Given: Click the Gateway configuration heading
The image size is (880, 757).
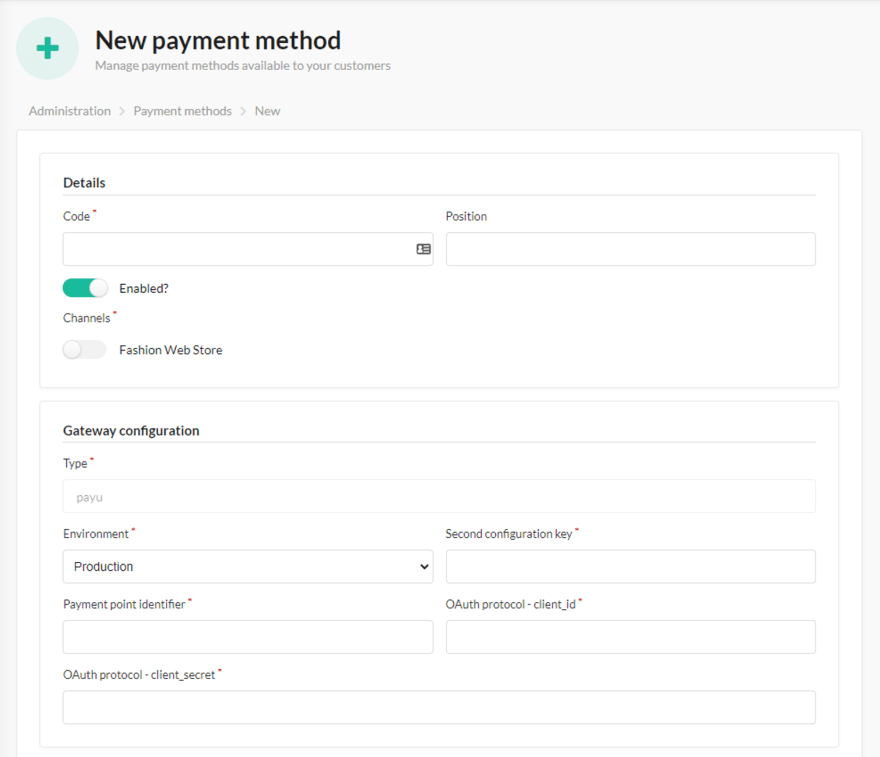Looking at the screenshot, I should point(131,430).
